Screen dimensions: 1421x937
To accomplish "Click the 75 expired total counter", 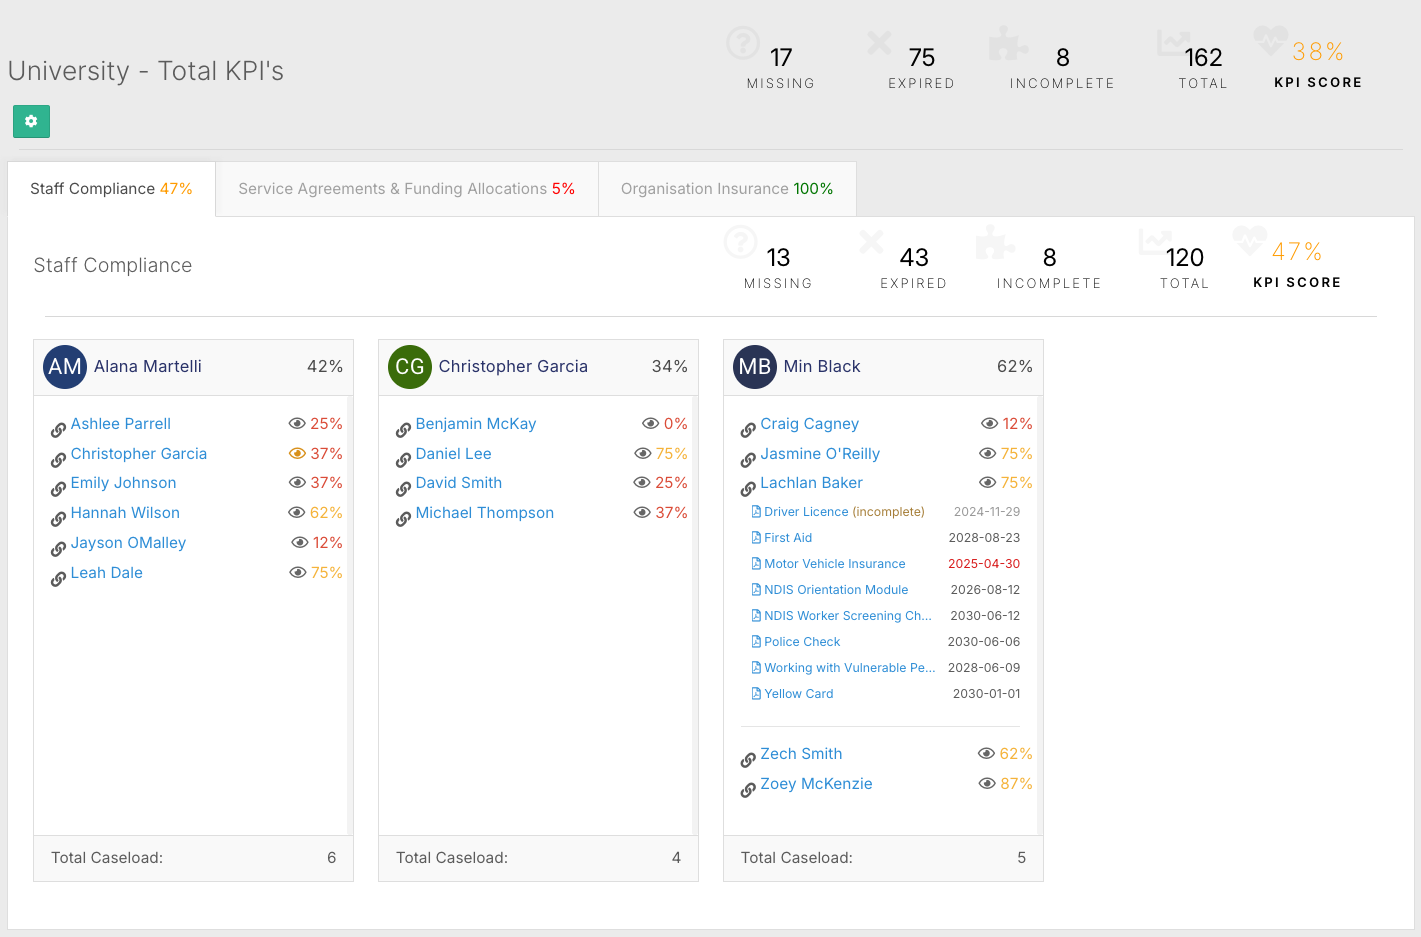I will [x=922, y=58].
